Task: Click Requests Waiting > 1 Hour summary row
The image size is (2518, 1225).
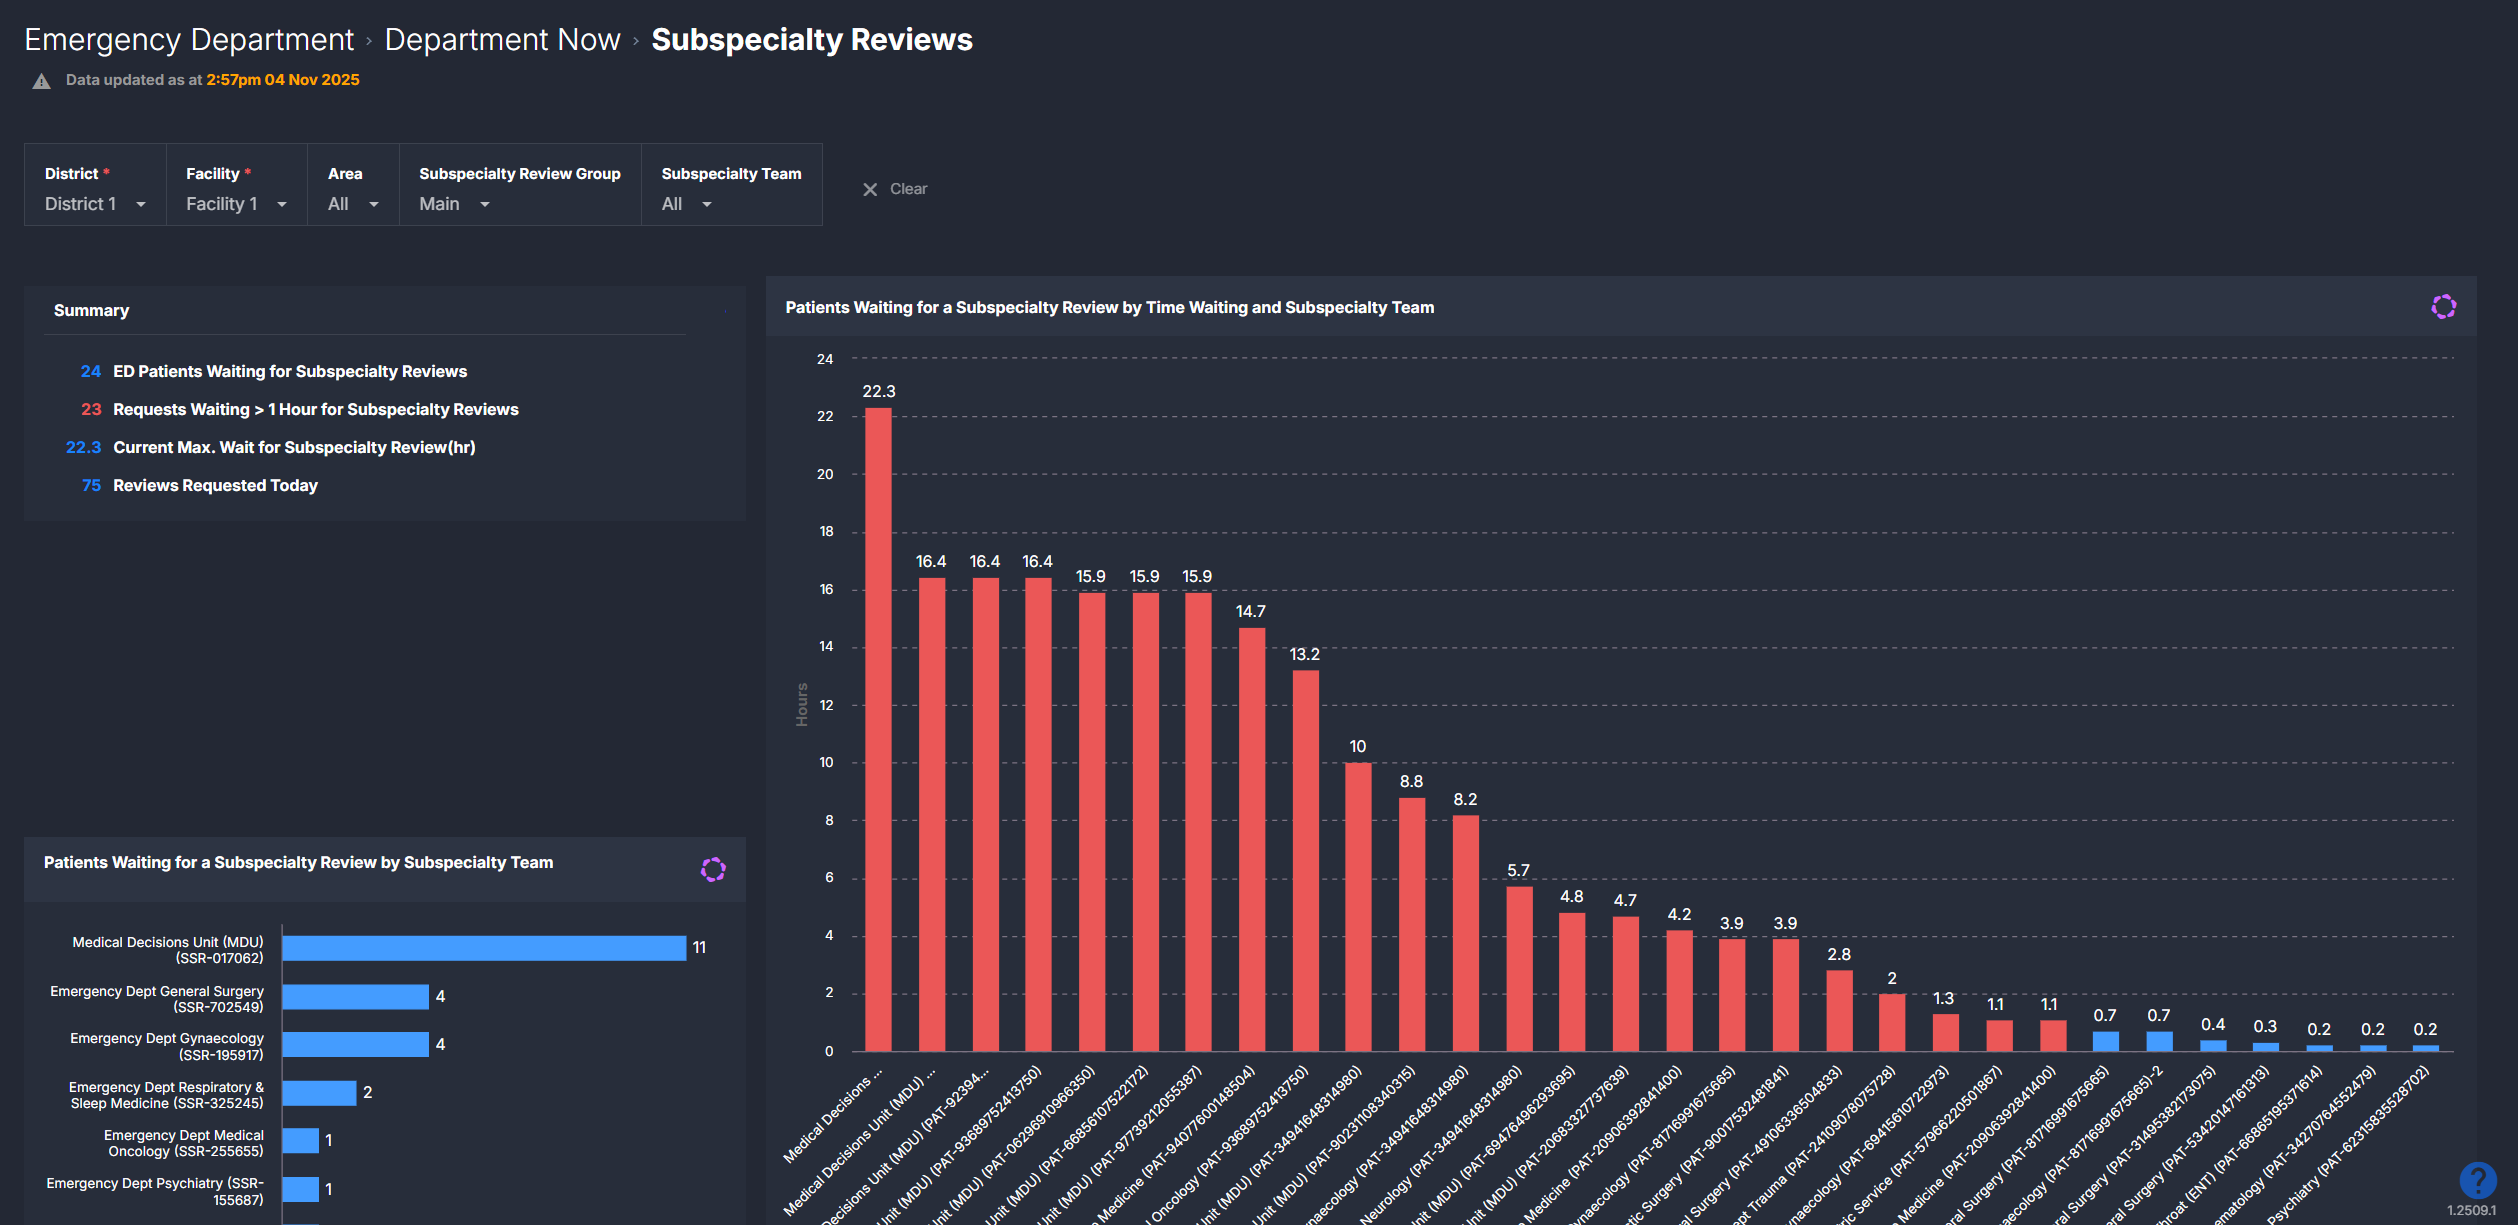Action: [x=315, y=409]
